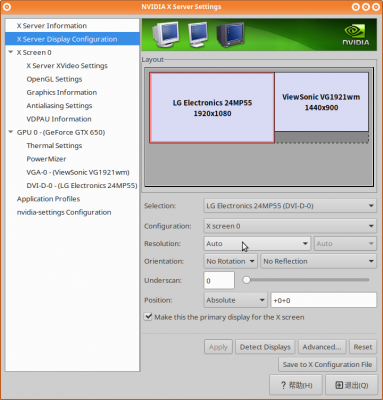Click the position offset +0+0 field
Image resolution: width=383 pixels, height=400 pixels.
click(x=324, y=300)
